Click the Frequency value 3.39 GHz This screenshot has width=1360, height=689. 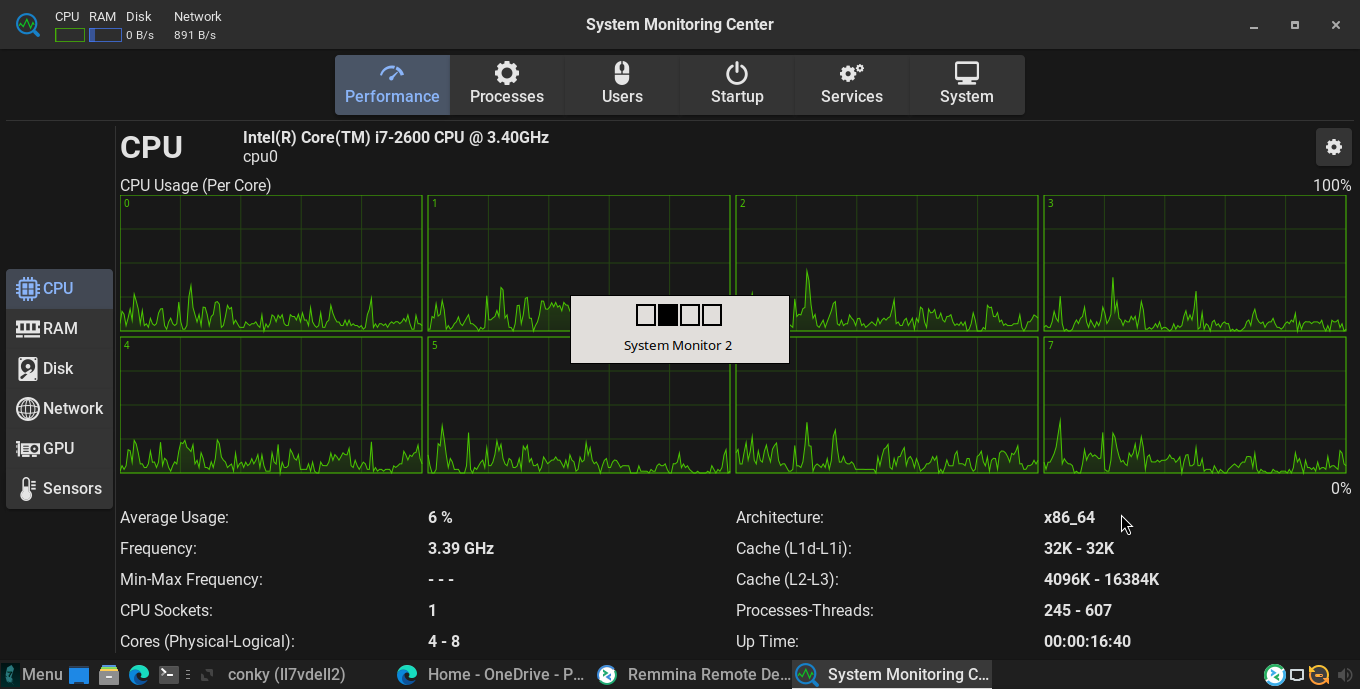pyautogui.click(x=461, y=548)
